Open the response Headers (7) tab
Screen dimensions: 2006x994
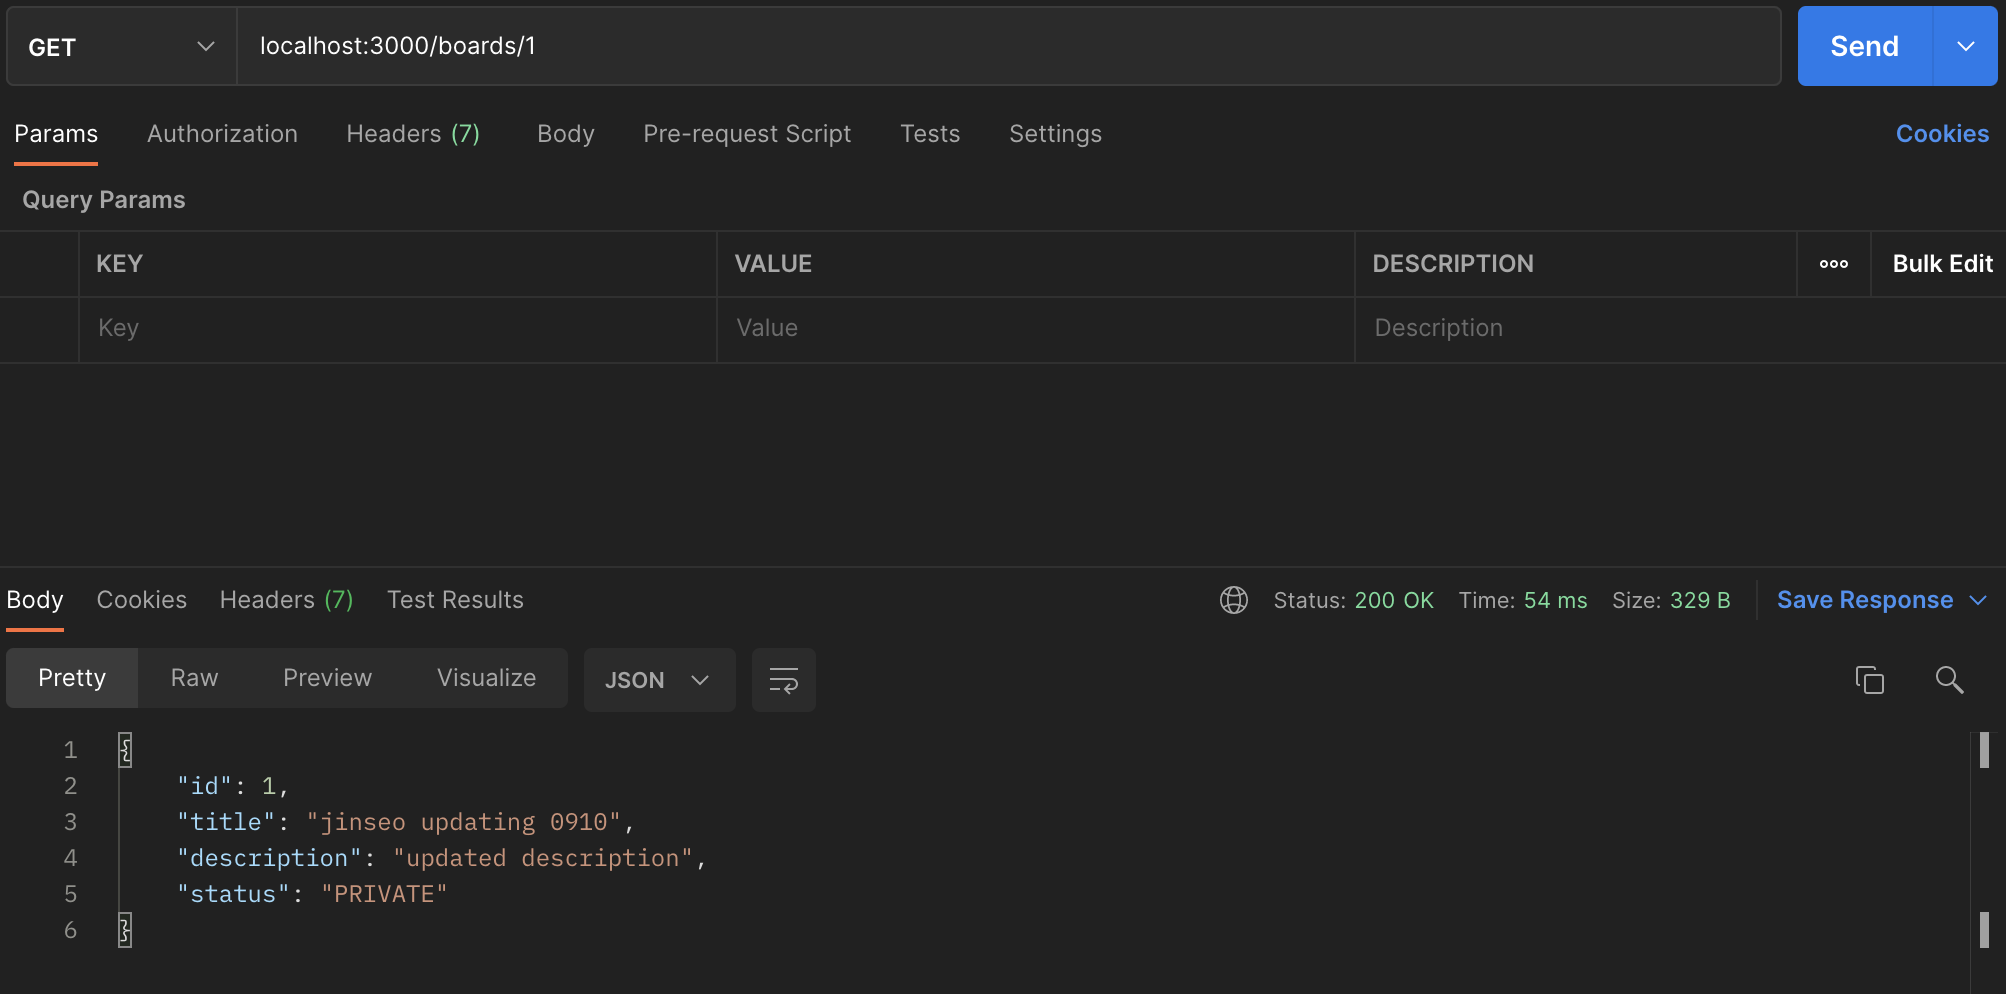click(286, 600)
